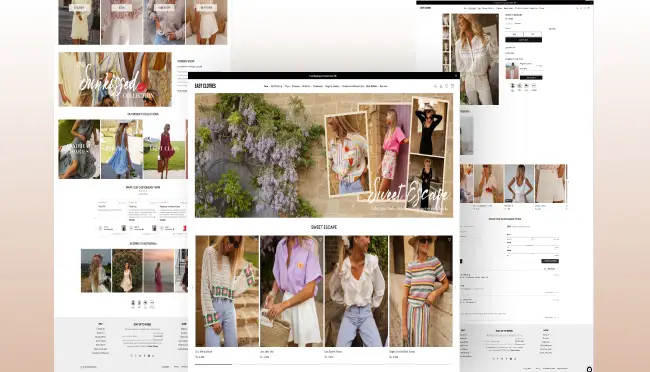This screenshot has width=650, height=372.
Task: Open the striped knit top product card
Action: tap(421, 291)
